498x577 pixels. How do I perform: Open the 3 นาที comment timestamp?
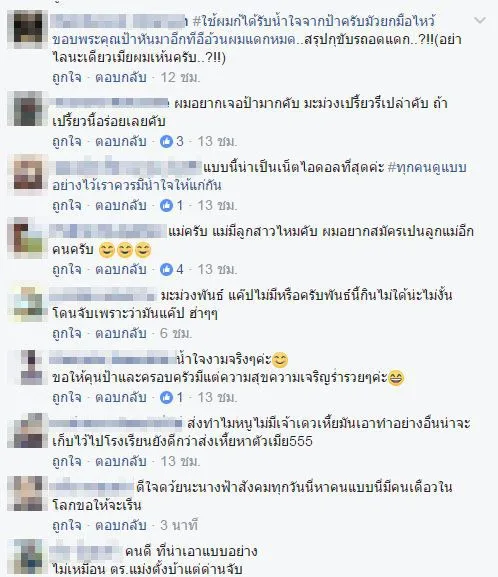pyautogui.click(x=179, y=525)
